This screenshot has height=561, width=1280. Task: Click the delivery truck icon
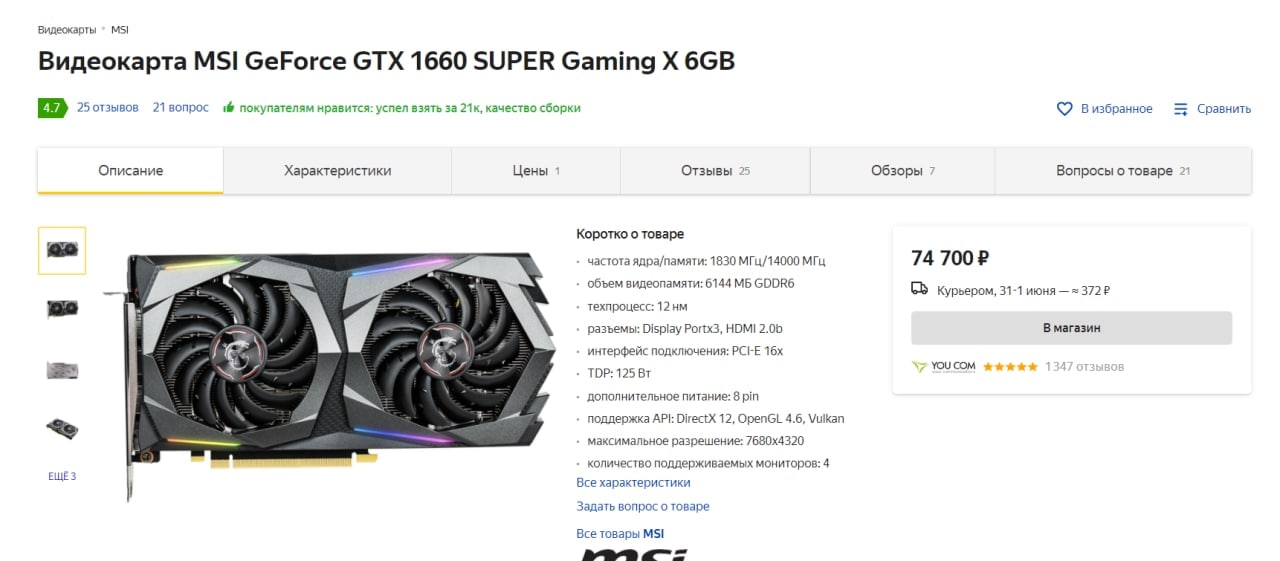point(919,289)
